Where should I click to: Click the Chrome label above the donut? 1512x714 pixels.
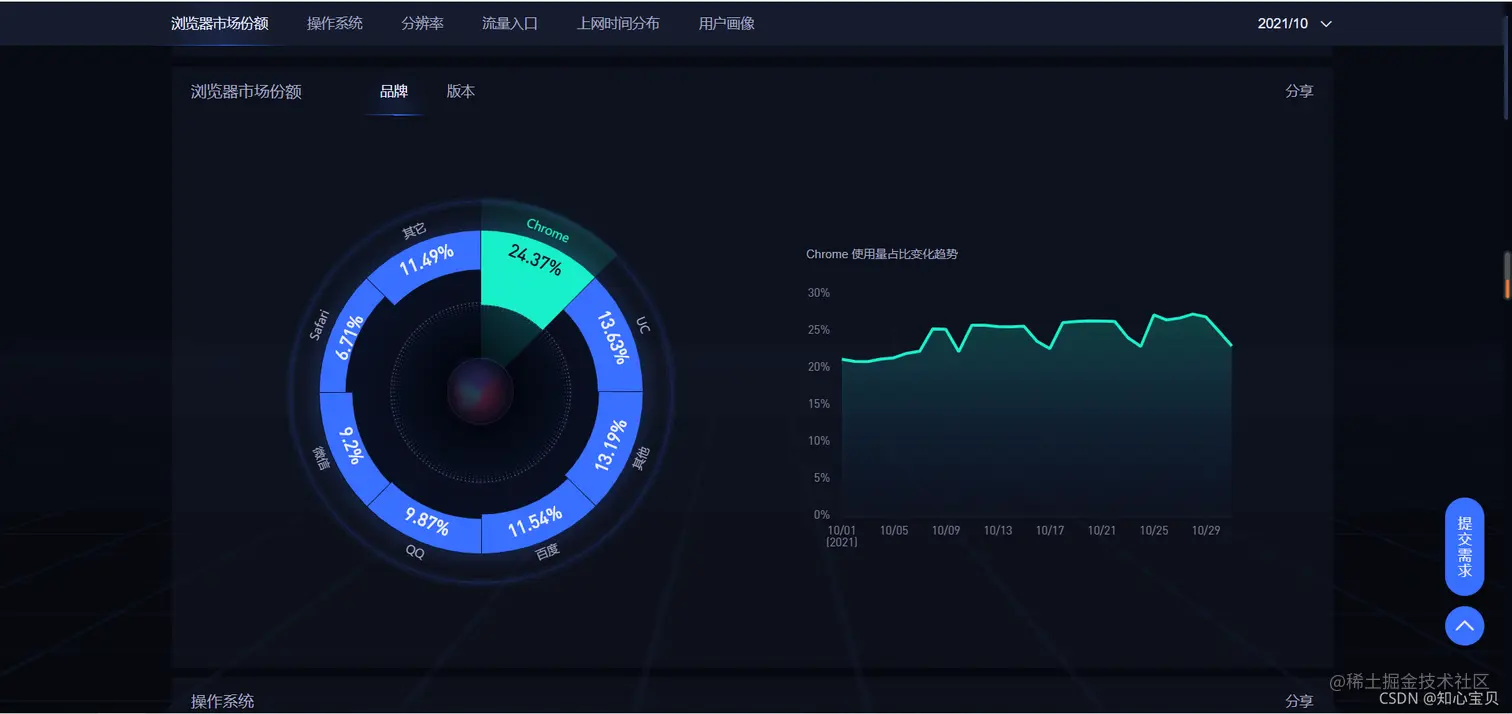pos(547,230)
